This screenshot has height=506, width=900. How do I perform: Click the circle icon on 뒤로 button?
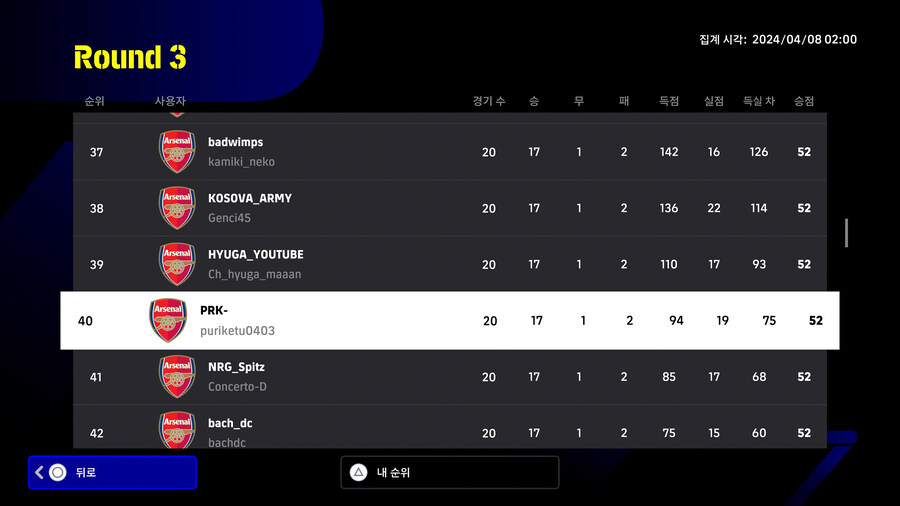click(58, 472)
